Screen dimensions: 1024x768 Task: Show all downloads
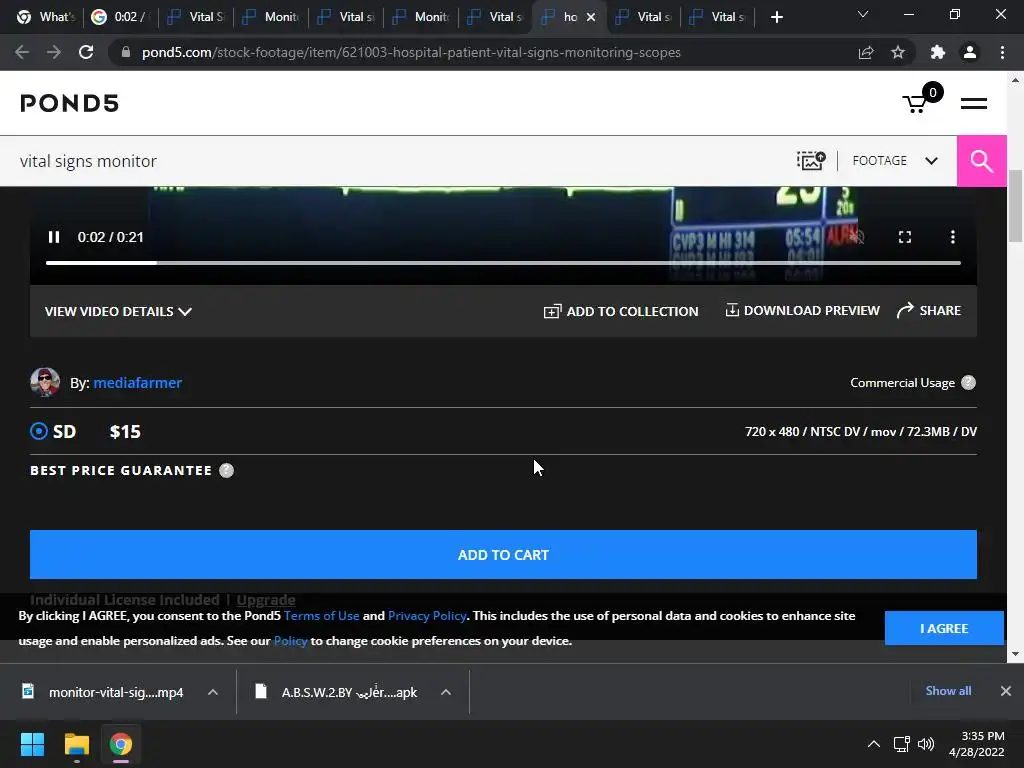coord(948,691)
